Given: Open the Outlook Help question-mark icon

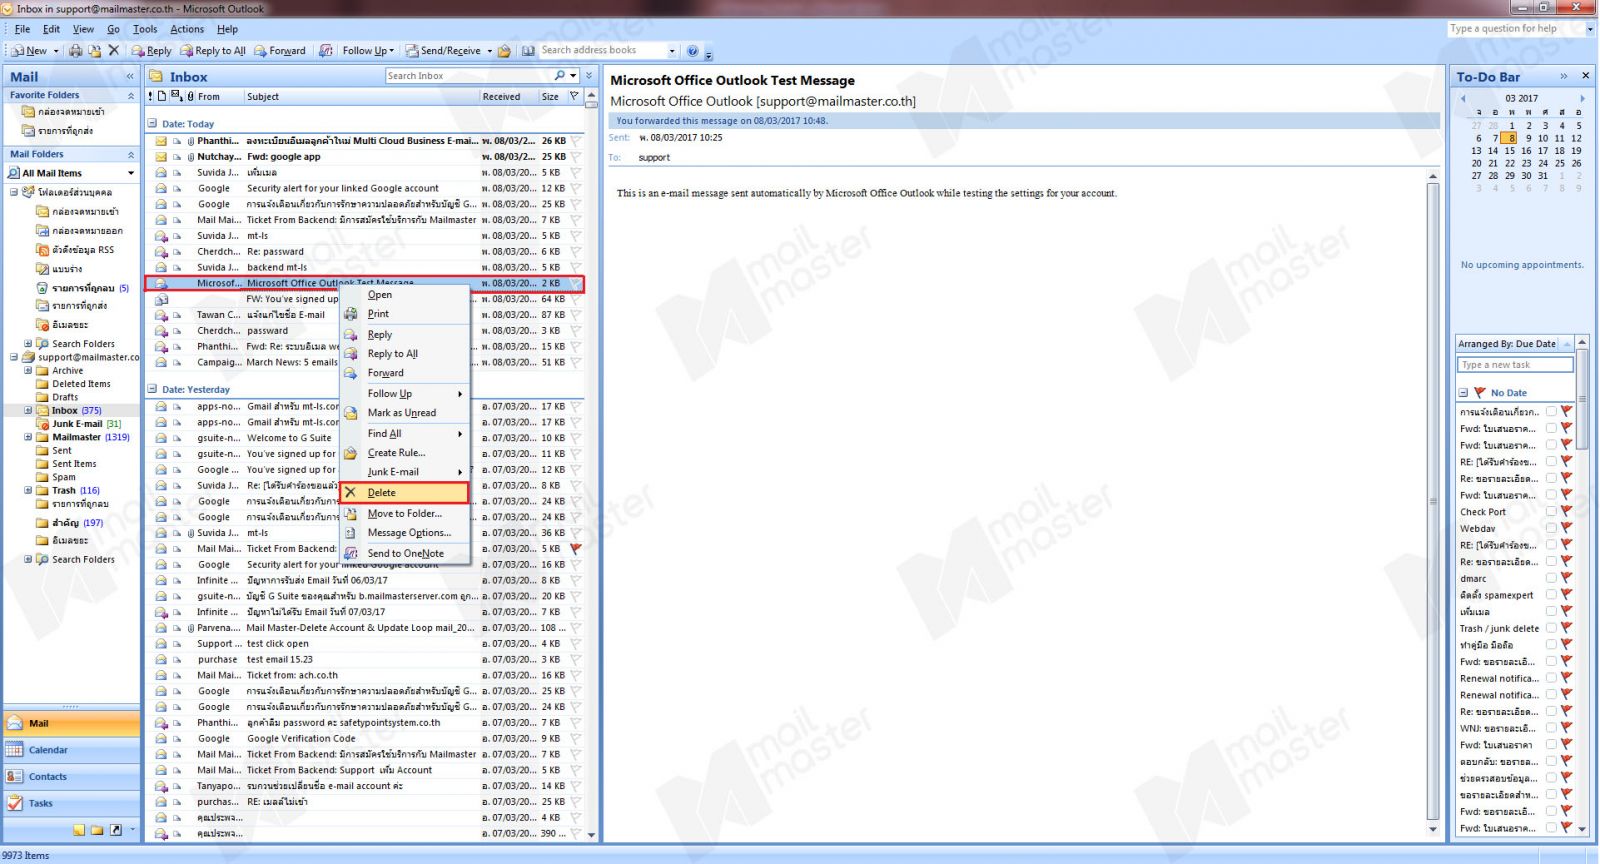Looking at the screenshot, I should (692, 51).
